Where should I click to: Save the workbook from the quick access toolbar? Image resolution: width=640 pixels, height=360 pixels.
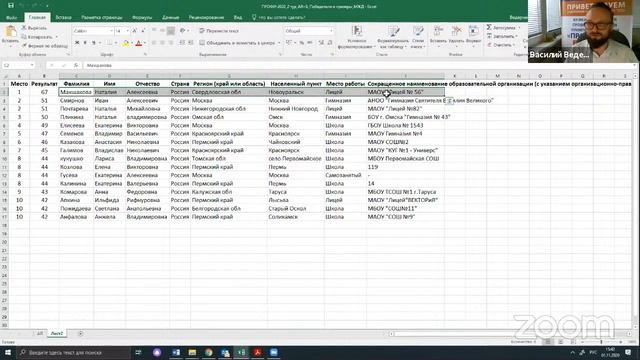click(11, 6)
